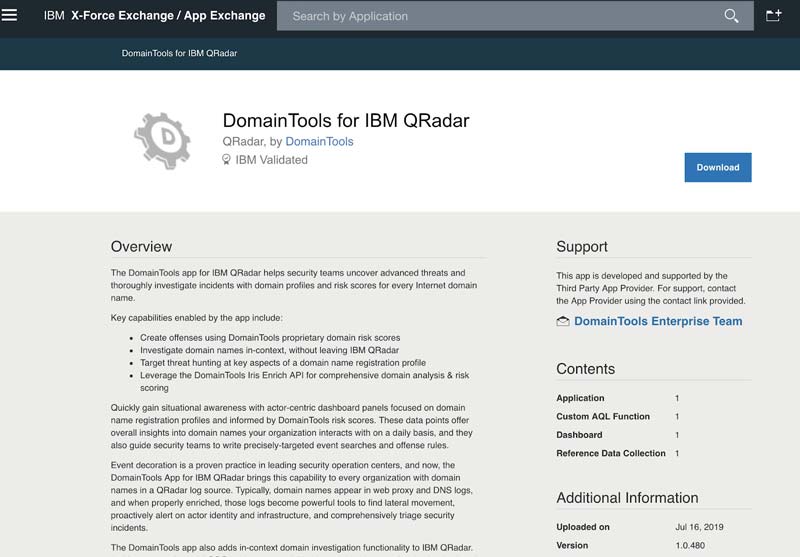Click the DomainTools gear logo
Image resolution: width=800 pixels, height=557 pixels.
[162, 141]
